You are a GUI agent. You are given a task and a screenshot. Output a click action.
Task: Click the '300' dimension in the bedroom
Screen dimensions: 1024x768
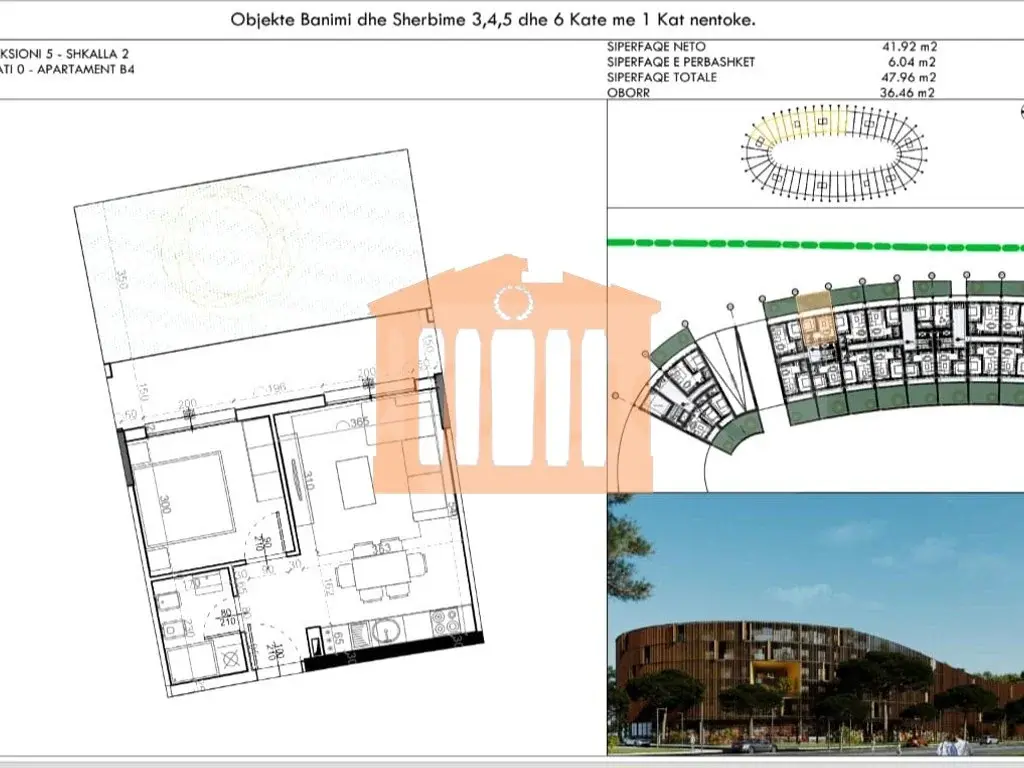click(165, 504)
